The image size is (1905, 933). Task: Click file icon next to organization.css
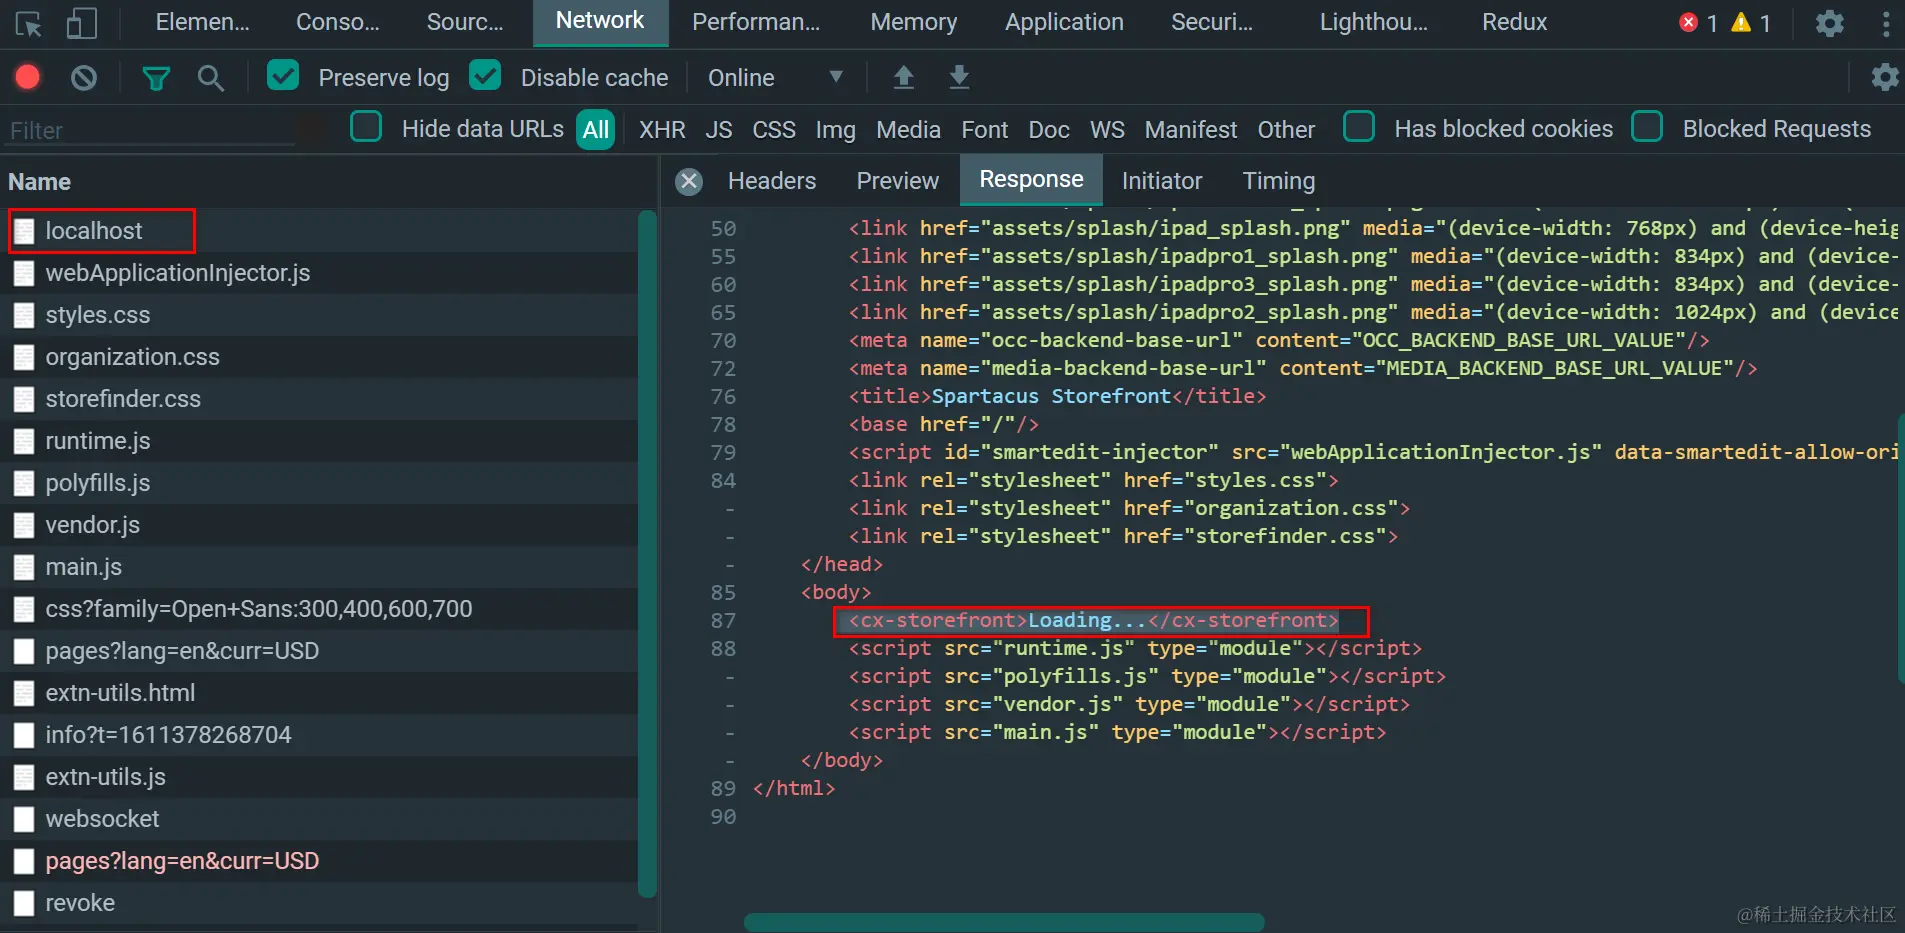(x=25, y=357)
